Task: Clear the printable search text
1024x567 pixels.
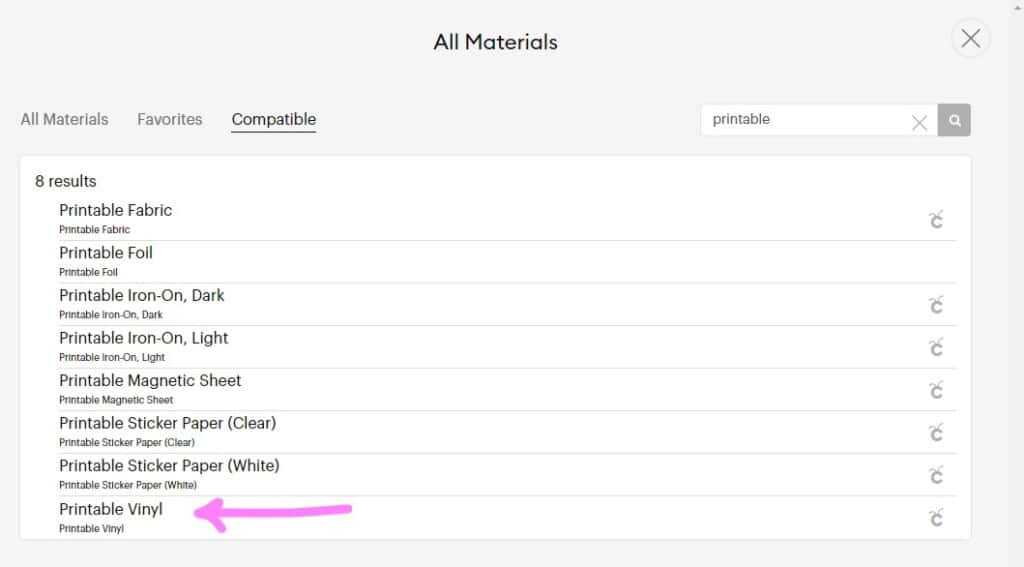Action: [919, 122]
